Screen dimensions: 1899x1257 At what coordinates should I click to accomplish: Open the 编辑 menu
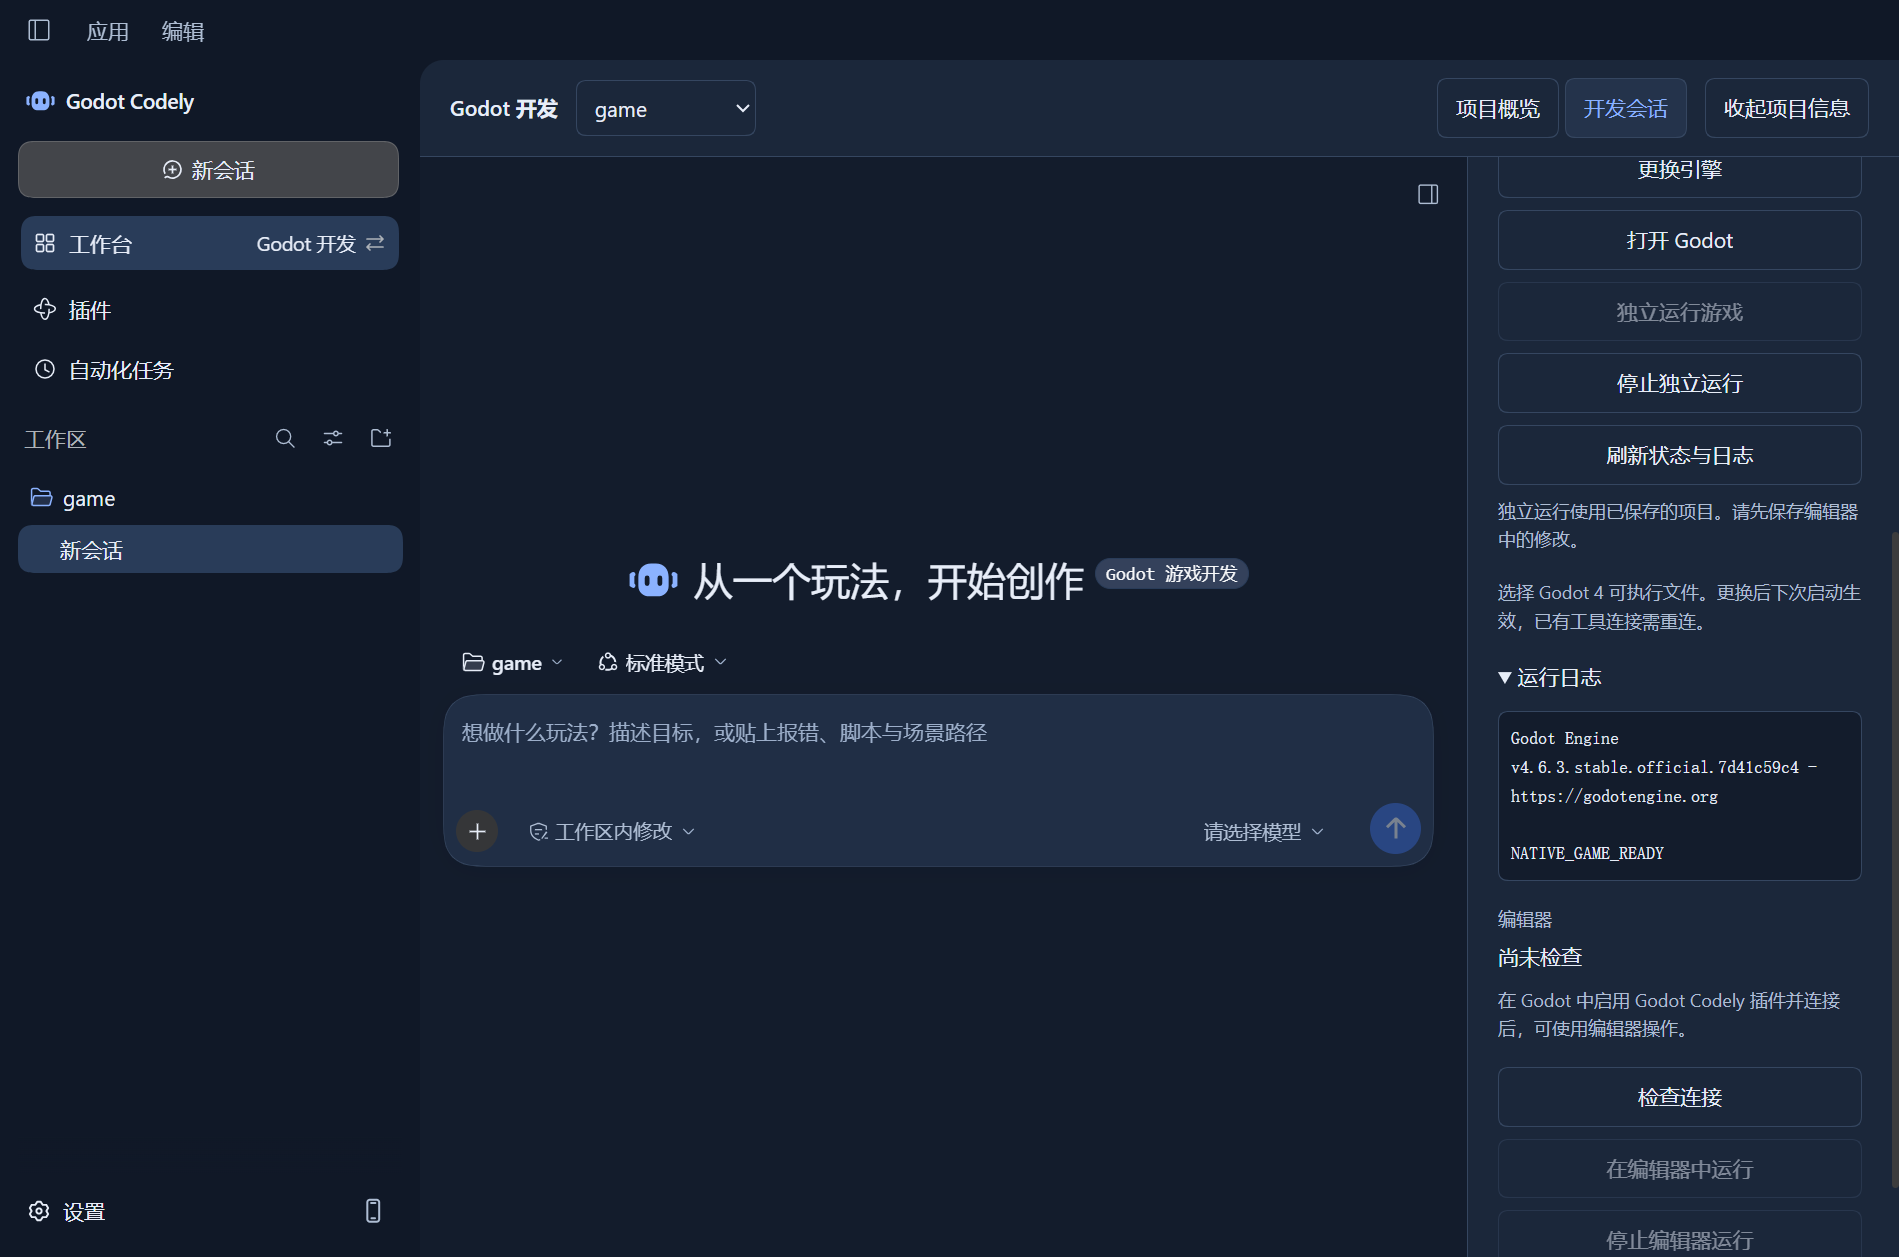183,31
